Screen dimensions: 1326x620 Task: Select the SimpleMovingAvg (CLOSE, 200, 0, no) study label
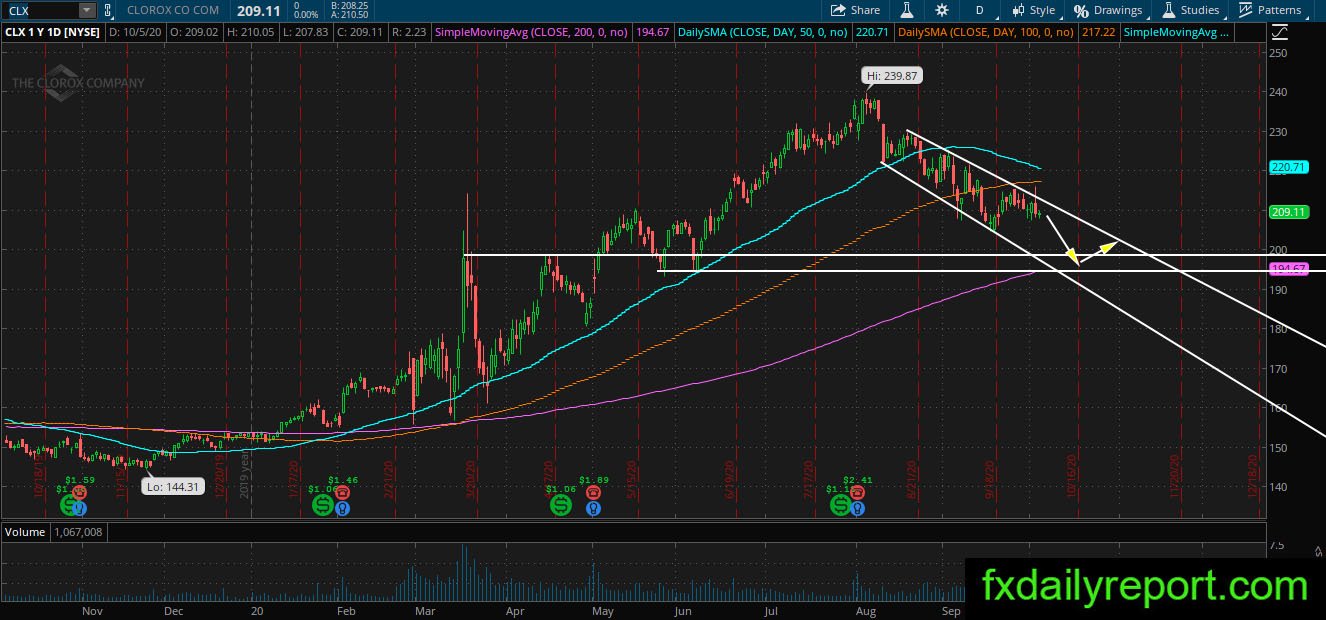point(532,32)
